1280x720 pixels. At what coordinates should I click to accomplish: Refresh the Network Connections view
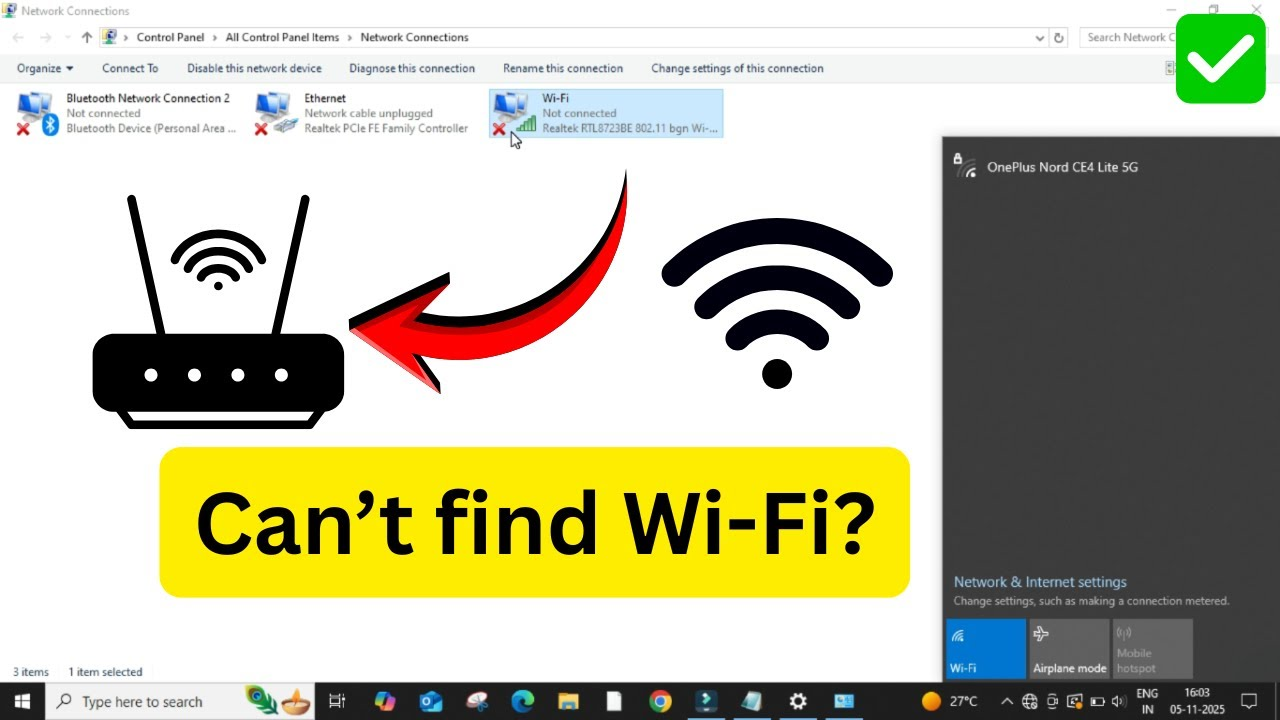point(1058,37)
